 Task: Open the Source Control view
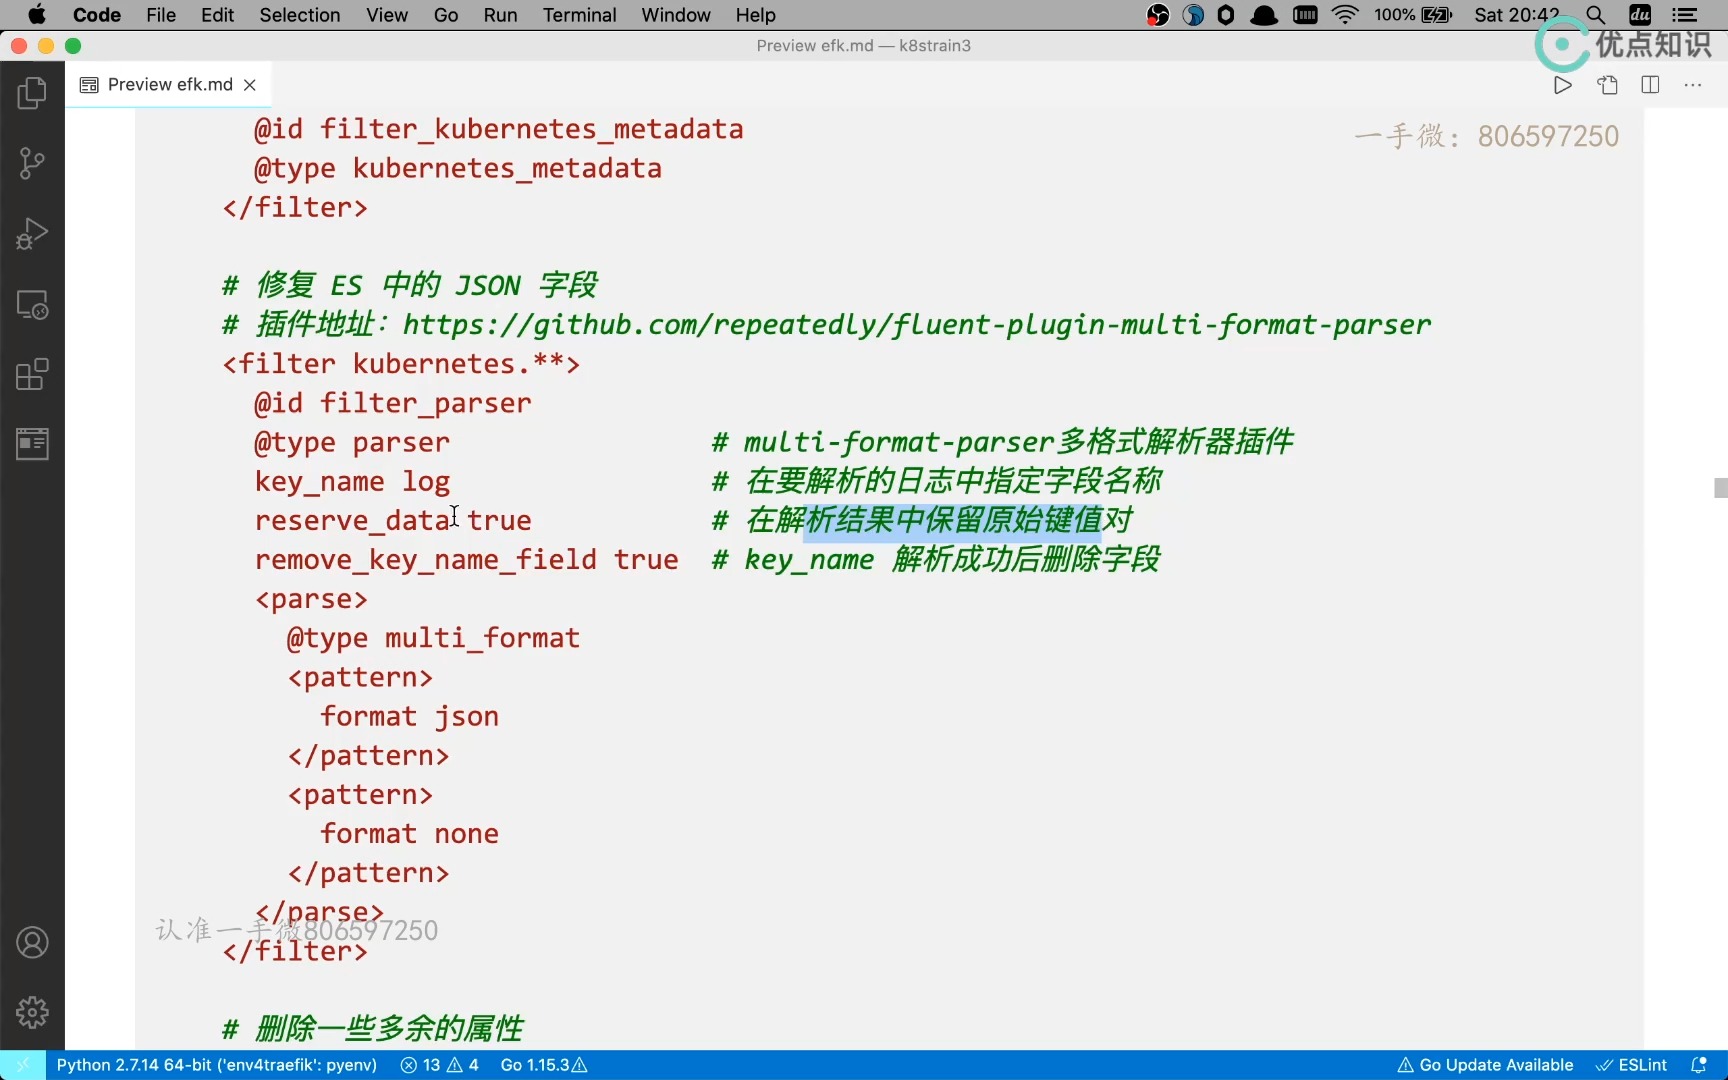pos(32,163)
